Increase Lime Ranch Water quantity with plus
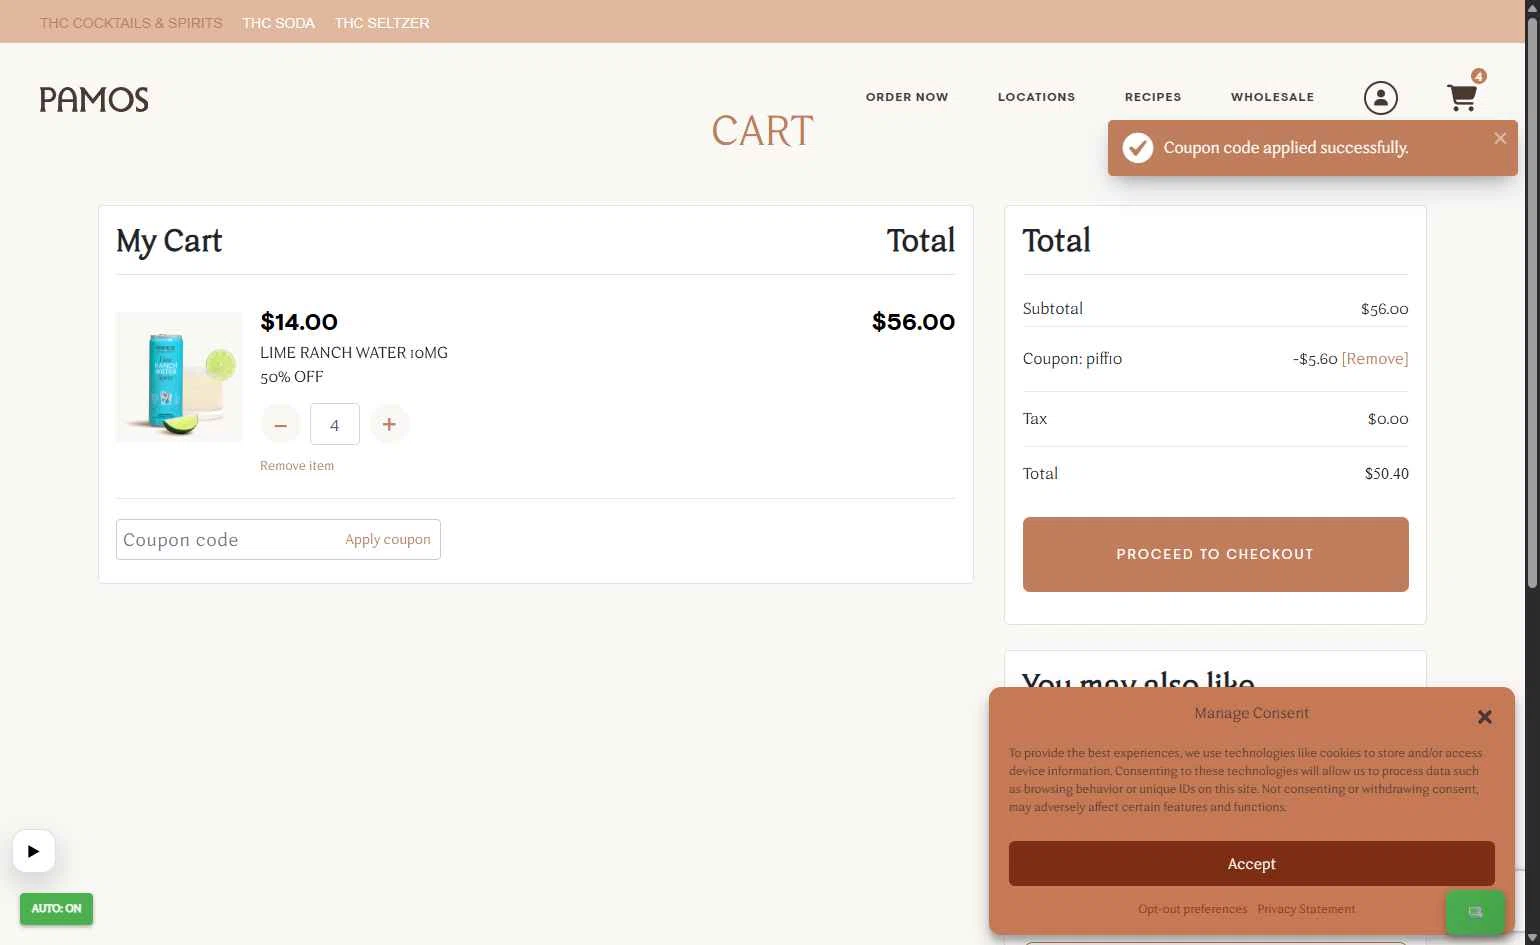1540x945 pixels. [x=389, y=424]
